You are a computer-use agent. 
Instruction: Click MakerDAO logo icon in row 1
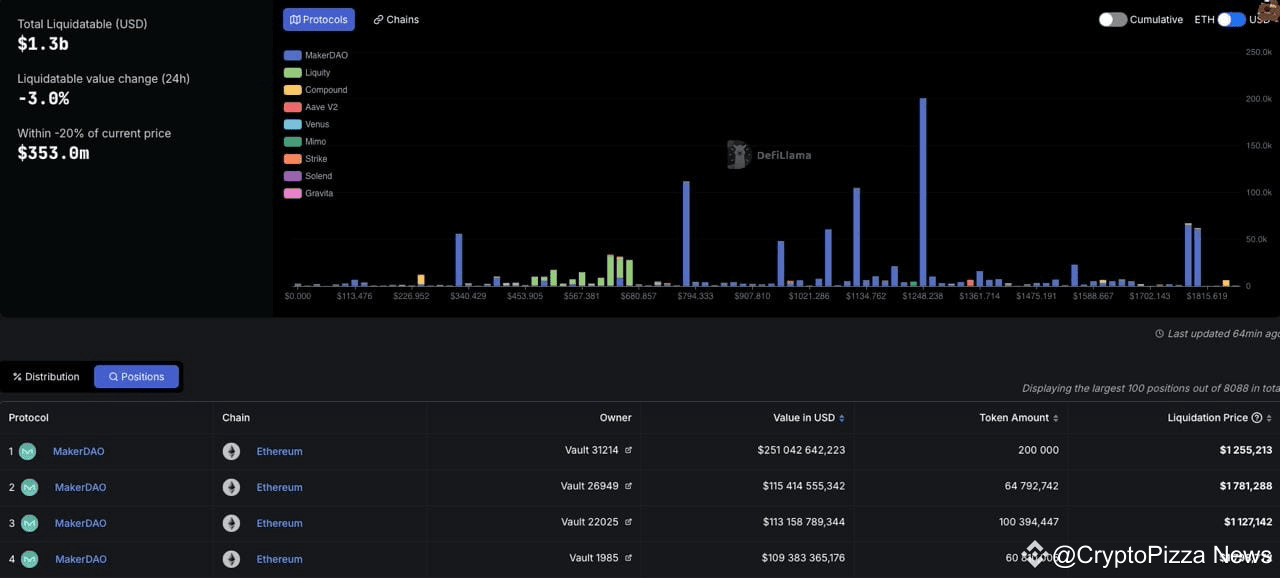tap(28, 451)
